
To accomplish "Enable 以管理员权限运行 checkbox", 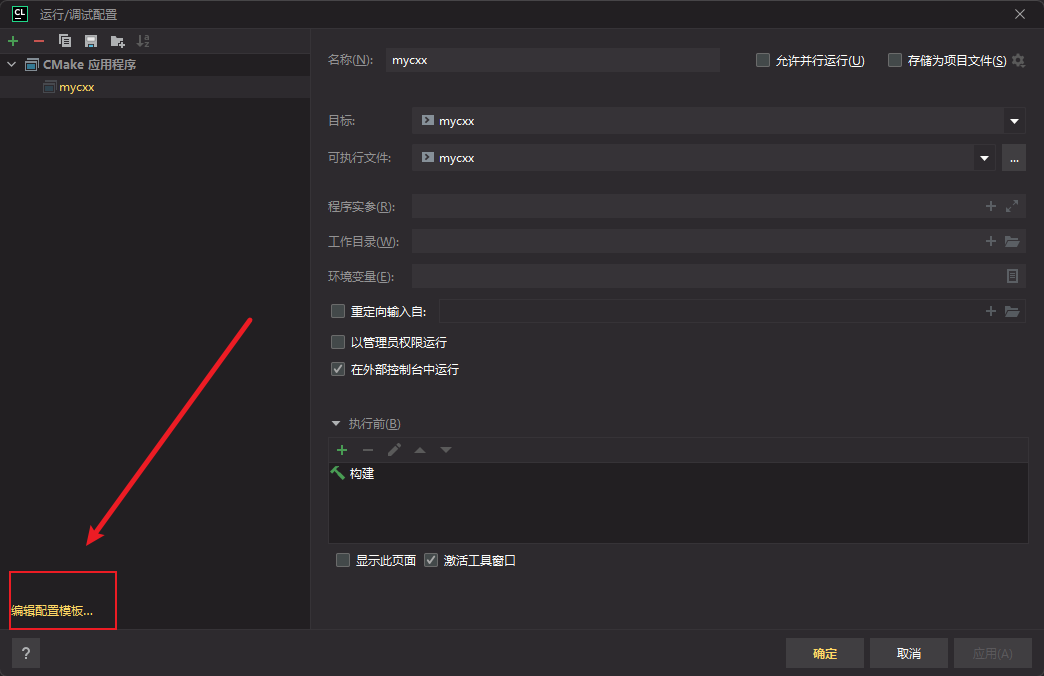I will [338, 342].
